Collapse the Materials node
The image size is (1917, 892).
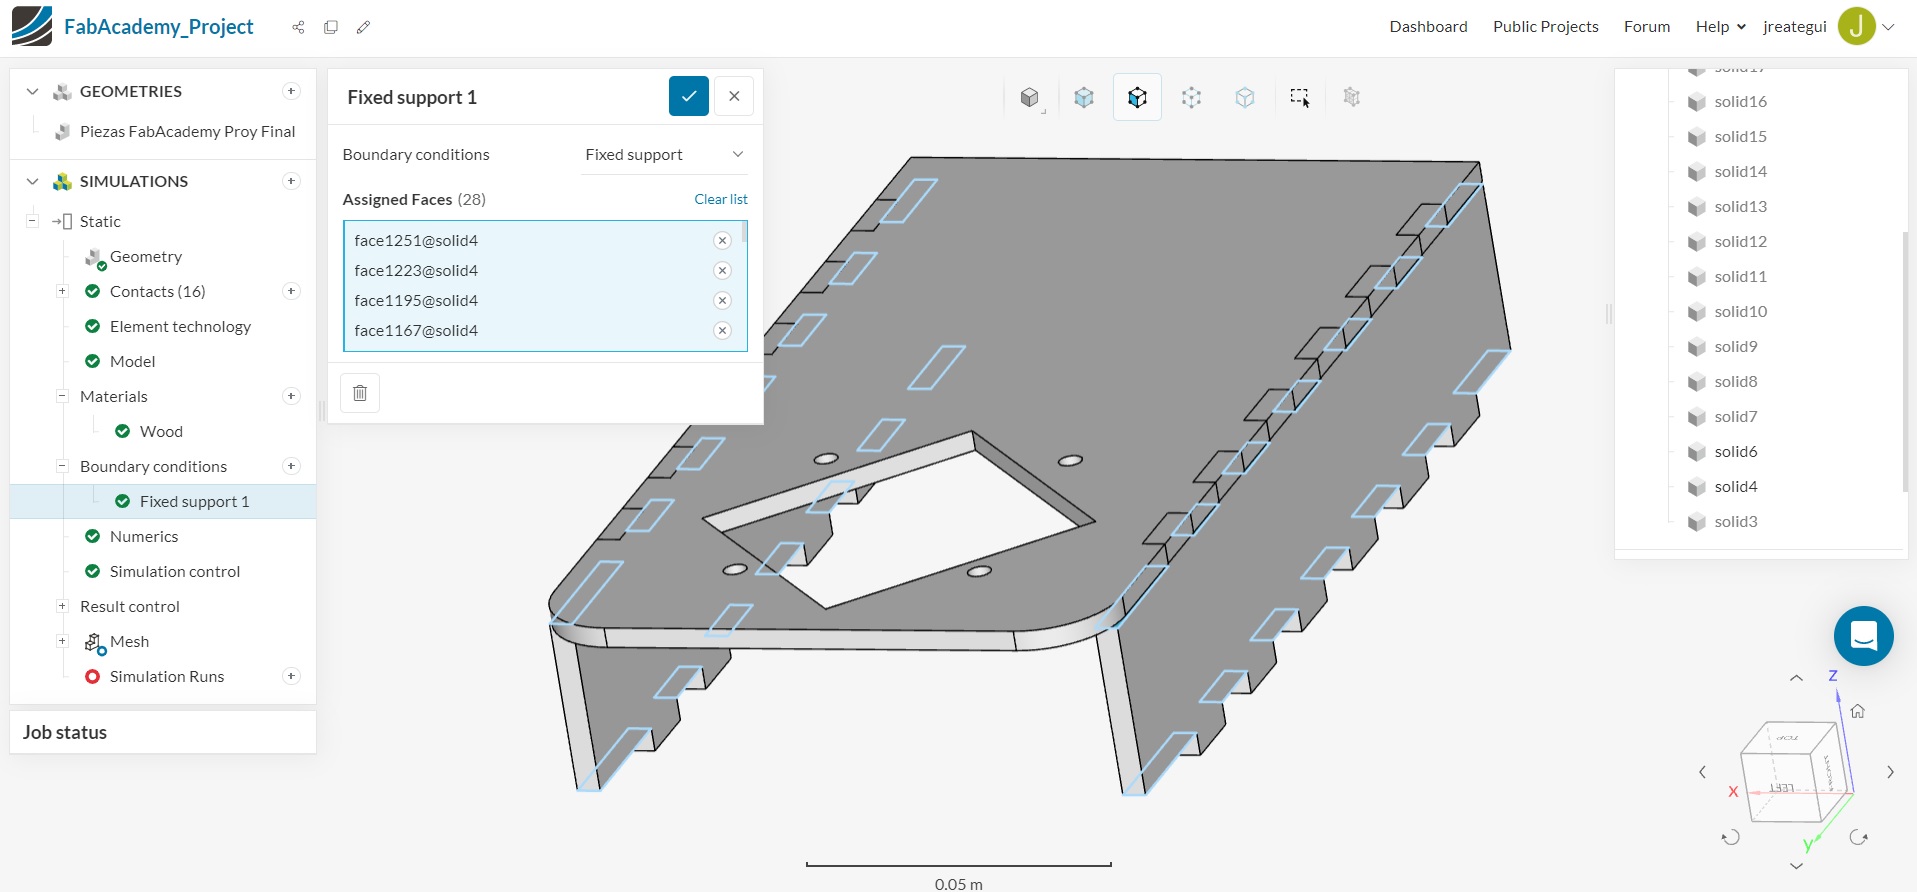point(62,396)
